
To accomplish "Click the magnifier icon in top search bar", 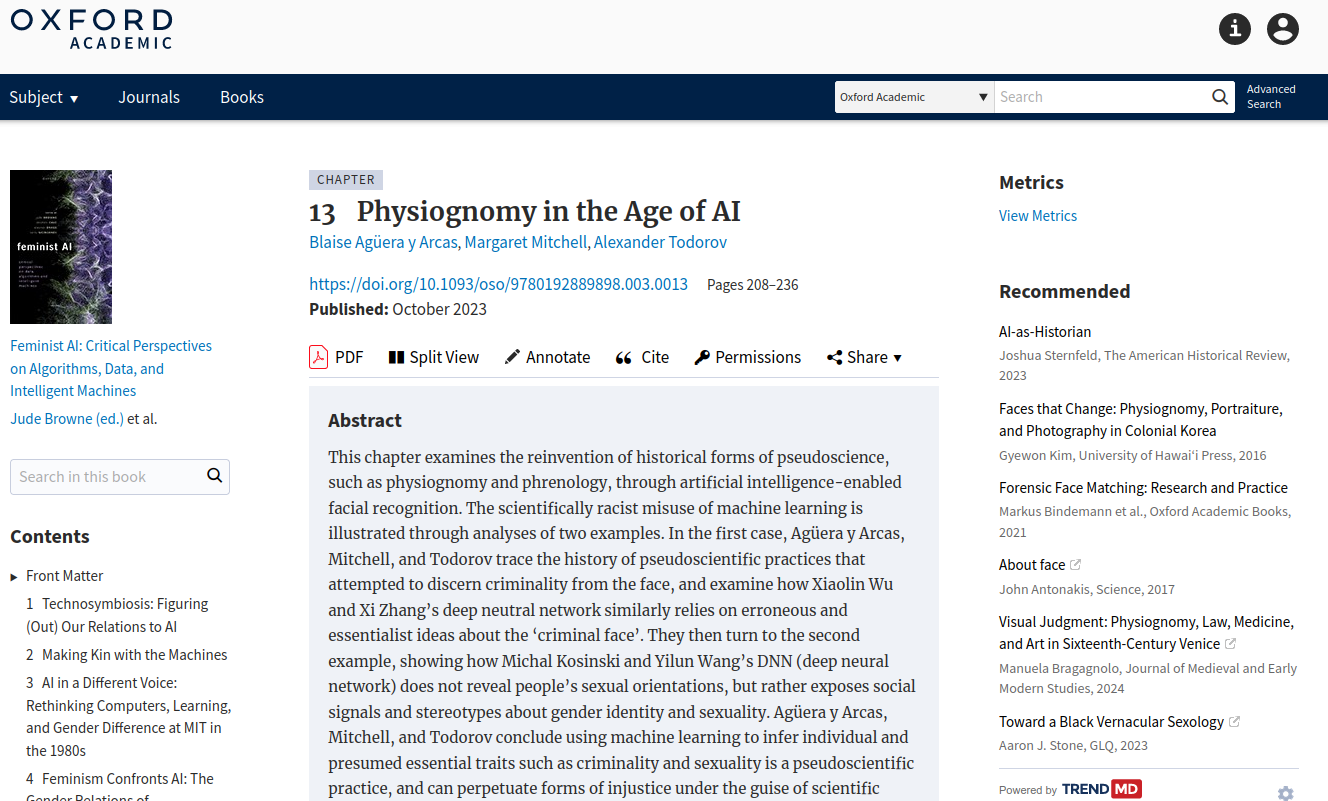I will coord(1220,97).
